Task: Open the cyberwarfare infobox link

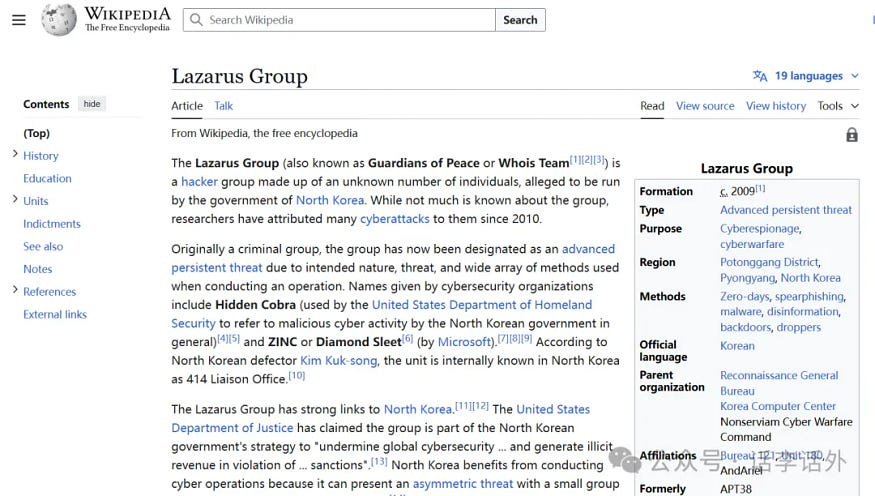Action: tap(752, 244)
